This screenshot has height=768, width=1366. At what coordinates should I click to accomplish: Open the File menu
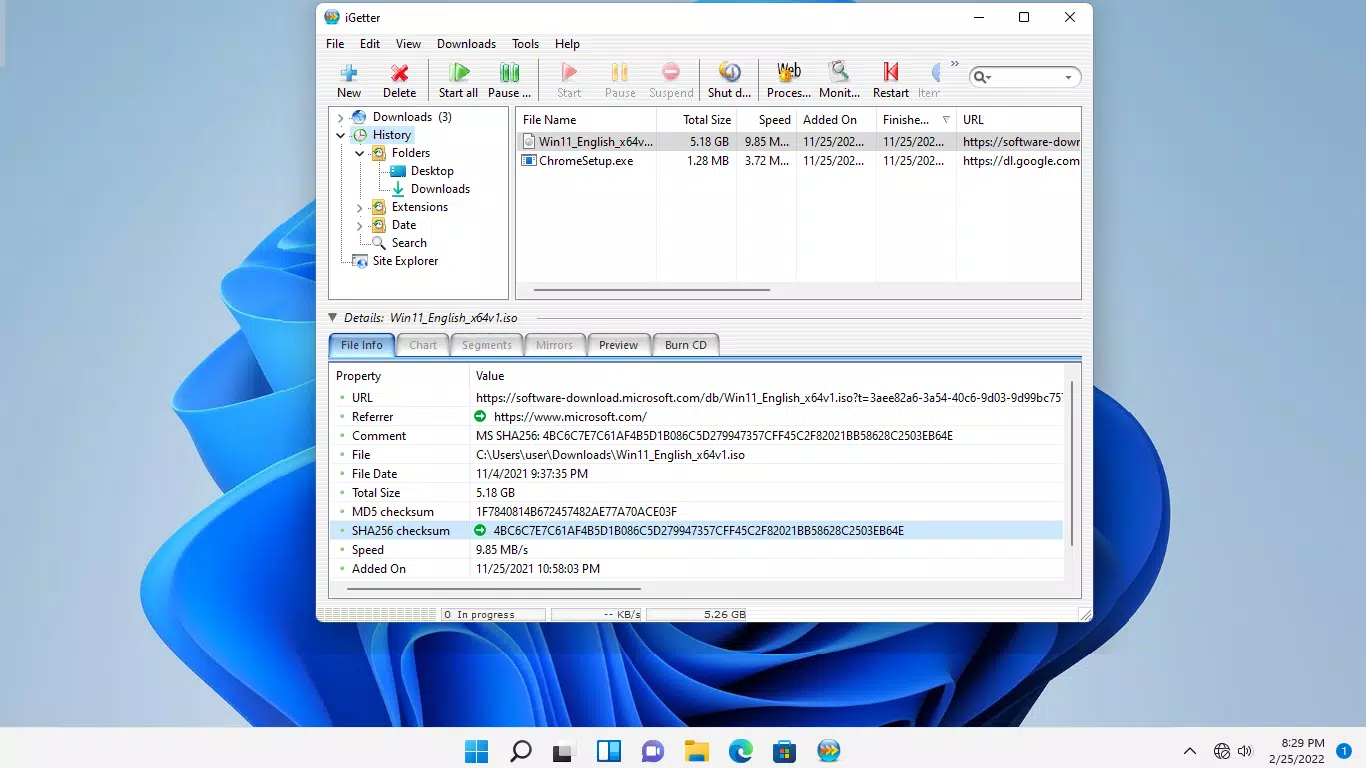click(335, 44)
